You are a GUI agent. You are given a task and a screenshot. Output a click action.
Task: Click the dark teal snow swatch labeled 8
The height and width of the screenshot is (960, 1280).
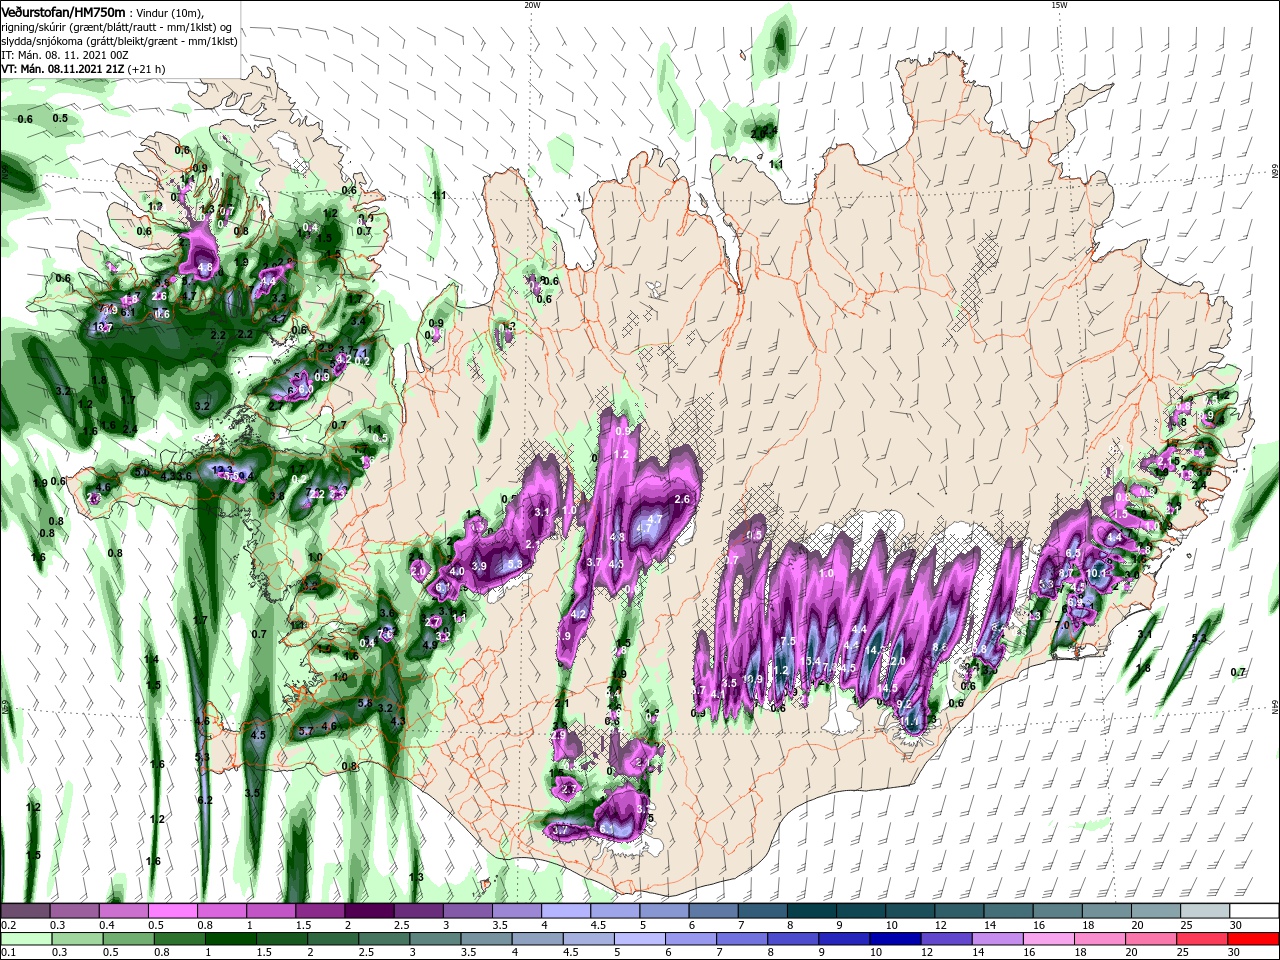[811, 910]
